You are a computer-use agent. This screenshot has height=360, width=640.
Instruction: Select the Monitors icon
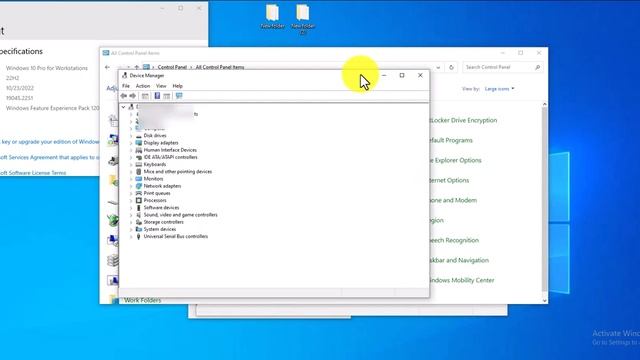[x=138, y=179]
